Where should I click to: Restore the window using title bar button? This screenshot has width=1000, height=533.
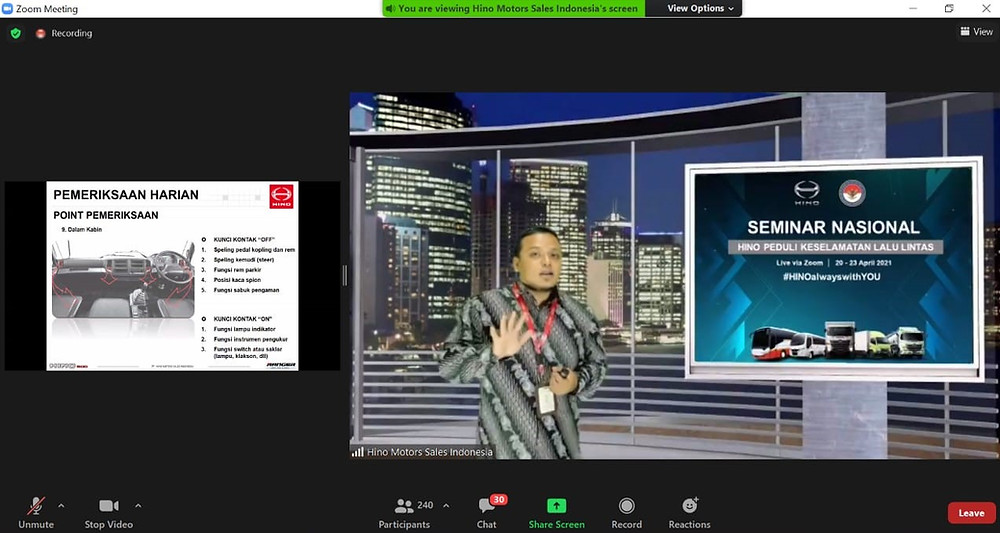[x=949, y=8]
